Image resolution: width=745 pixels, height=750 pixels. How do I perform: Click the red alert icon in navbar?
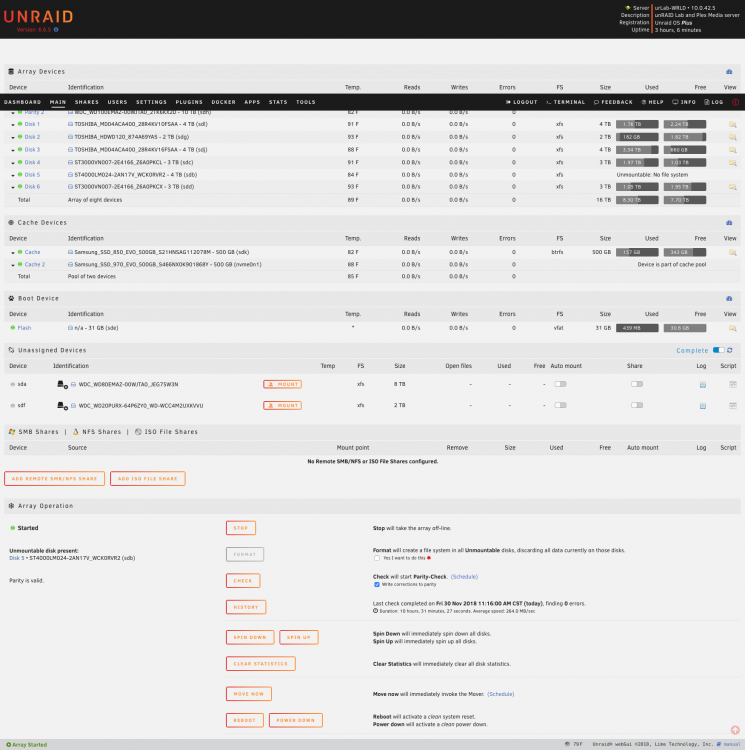coord(735,102)
